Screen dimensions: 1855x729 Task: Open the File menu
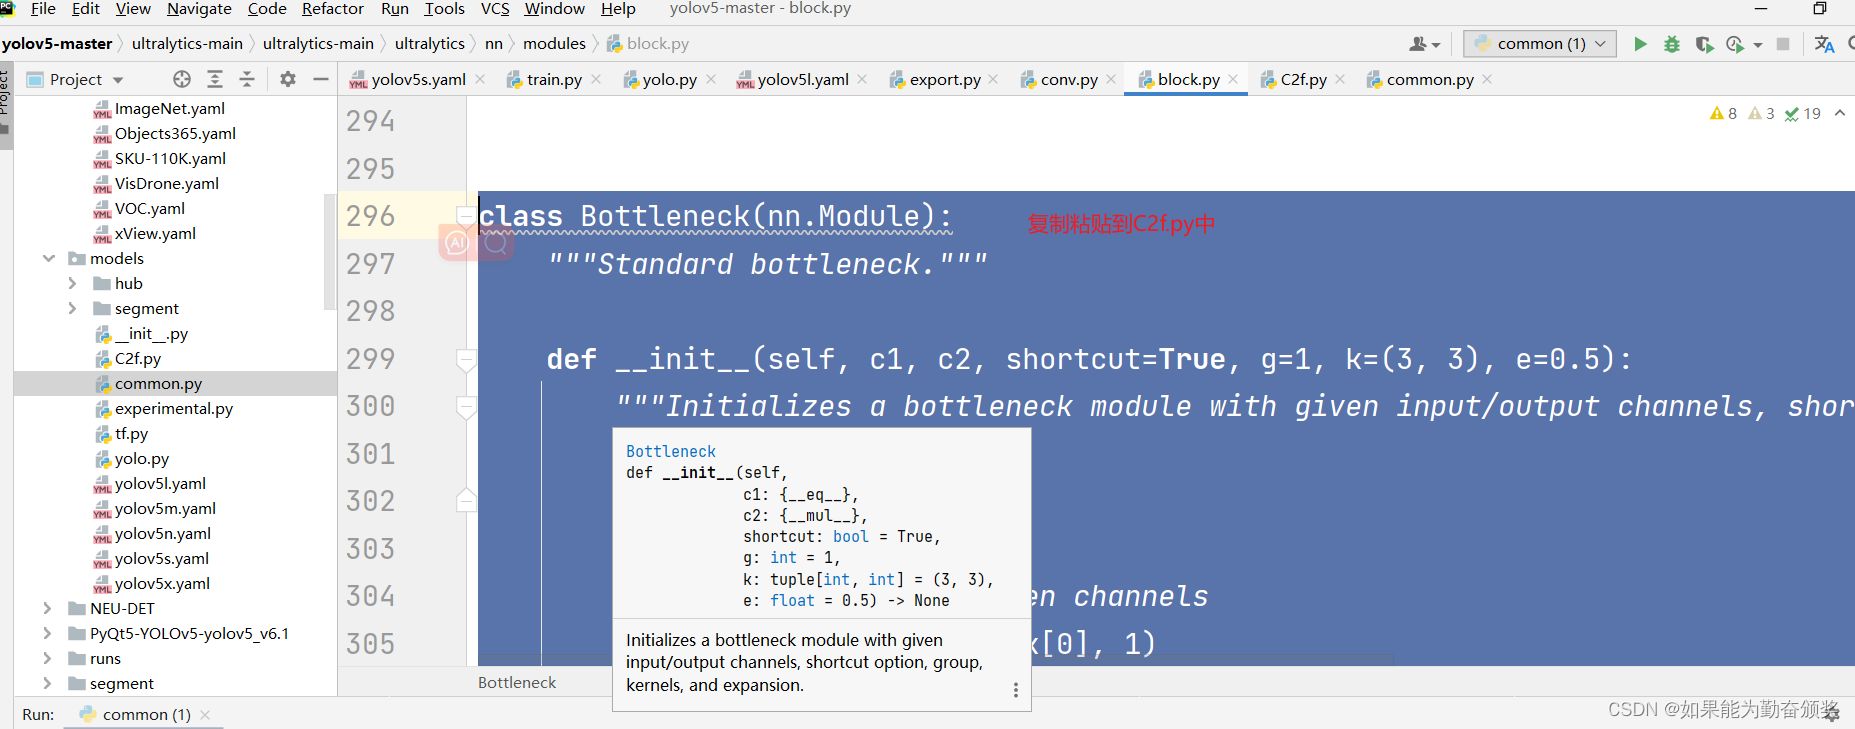click(x=43, y=9)
